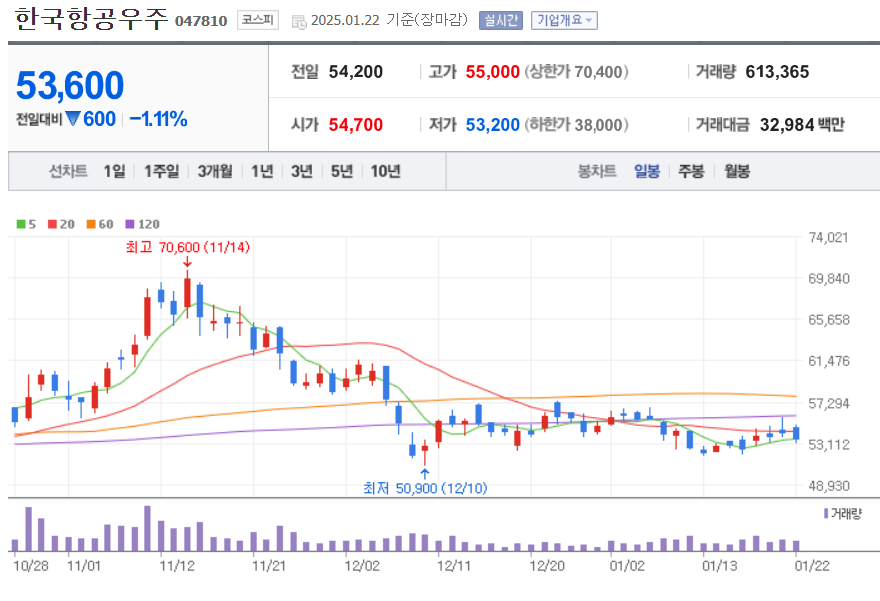Screen dimensions: 880x601
Task: Click the current price 53,600
Action: pos(70,85)
